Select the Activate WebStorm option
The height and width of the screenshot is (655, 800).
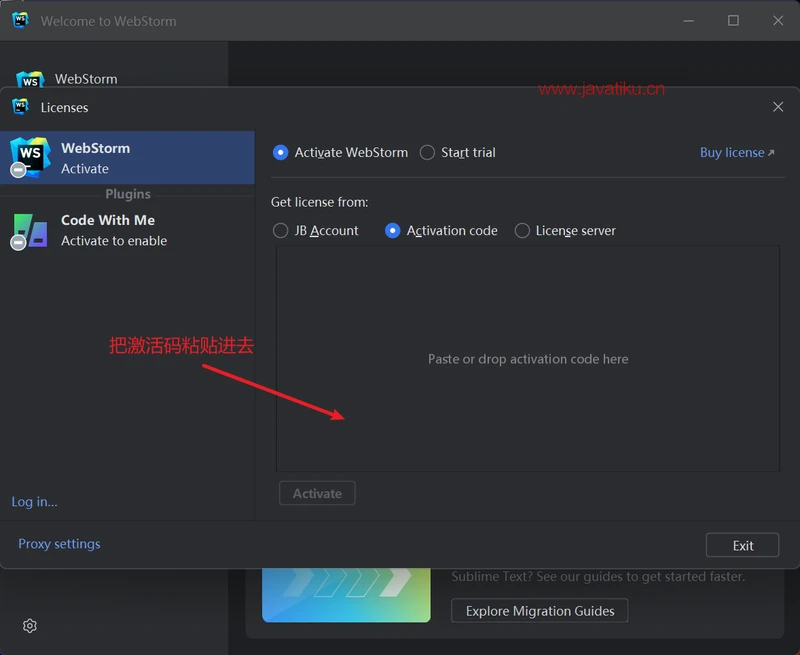click(x=281, y=152)
